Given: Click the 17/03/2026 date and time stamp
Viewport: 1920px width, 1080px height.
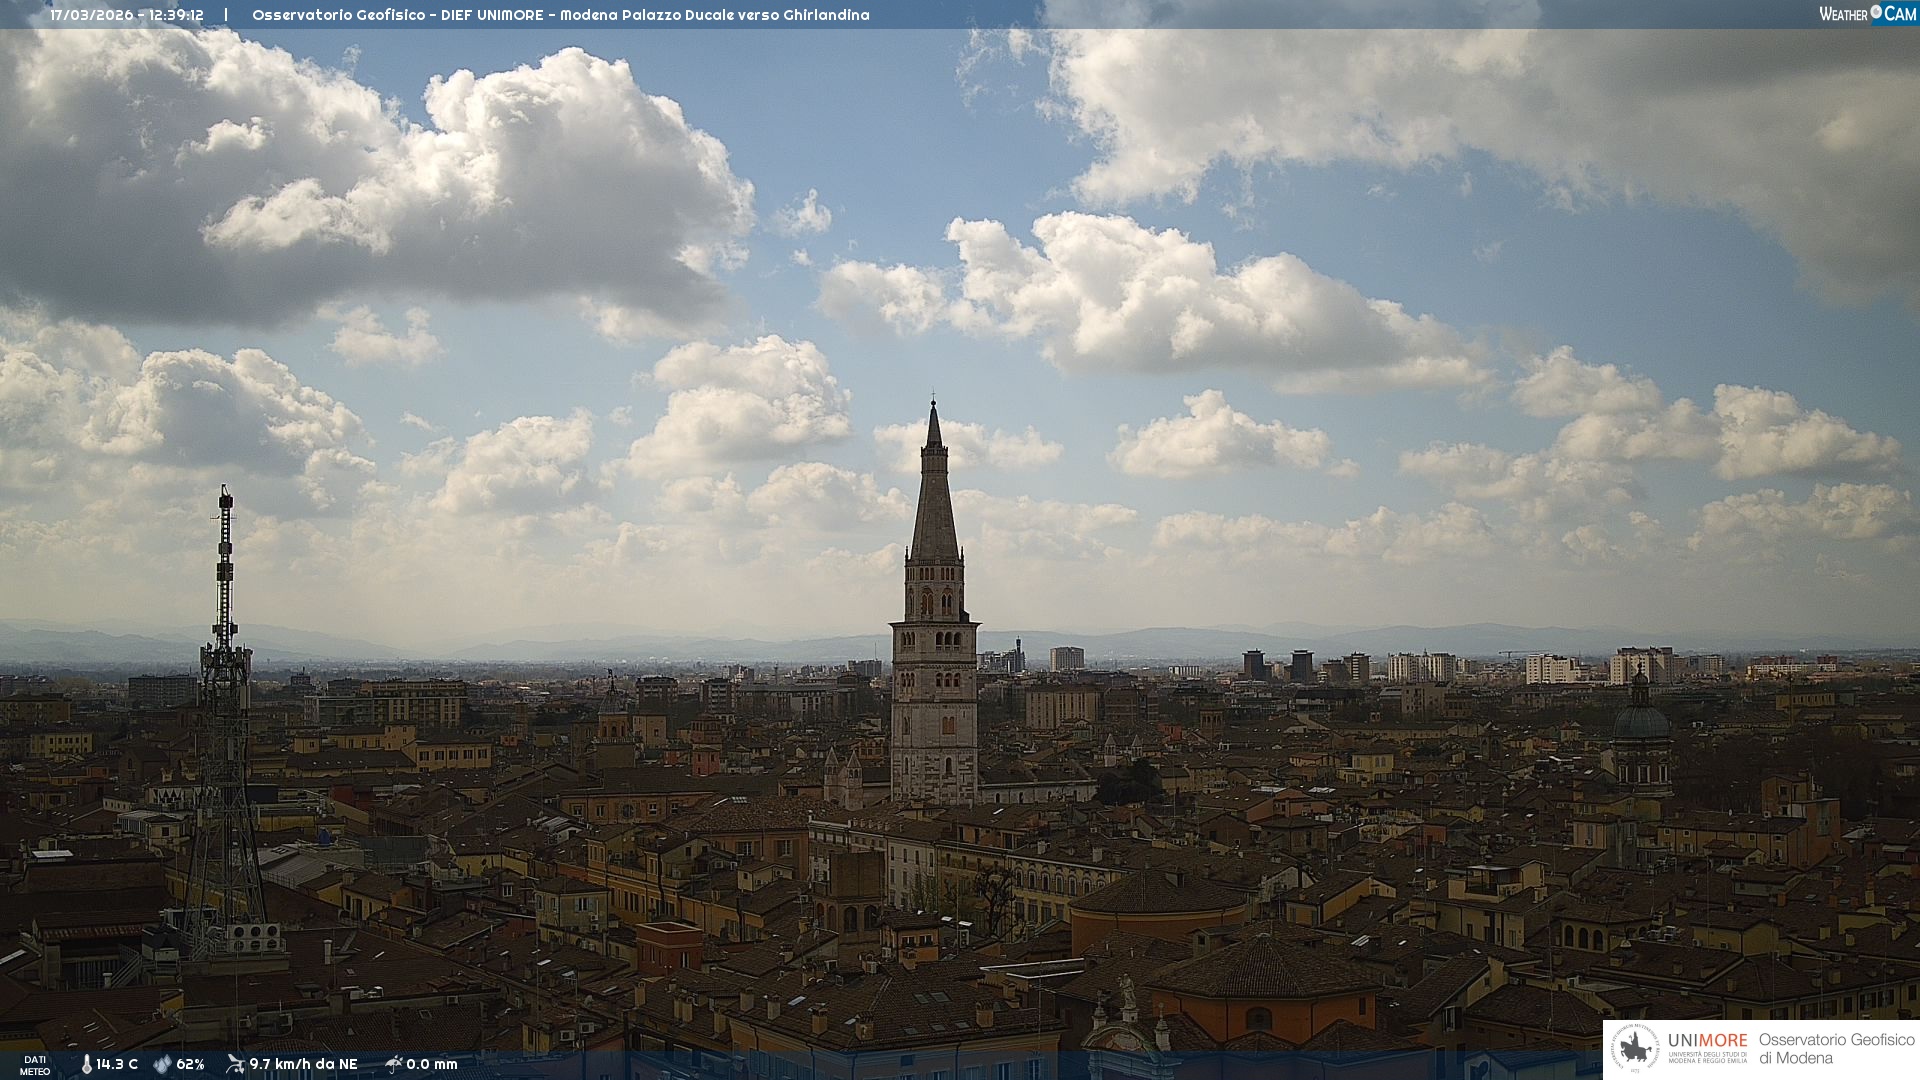Looking at the screenshot, I should [x=127, y=15].
